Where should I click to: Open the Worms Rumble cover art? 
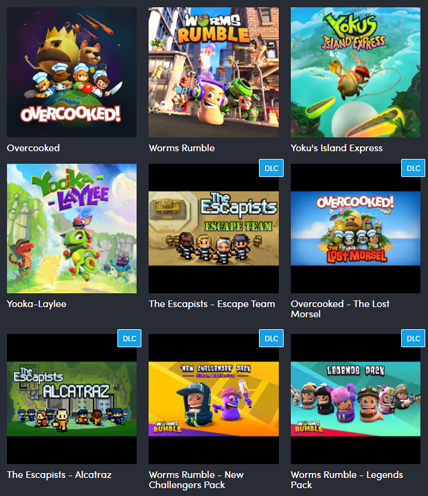[x=214, y=72]
